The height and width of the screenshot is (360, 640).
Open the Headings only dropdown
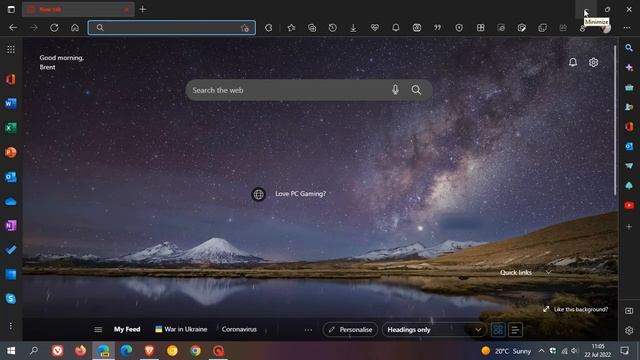coord(434,329)
